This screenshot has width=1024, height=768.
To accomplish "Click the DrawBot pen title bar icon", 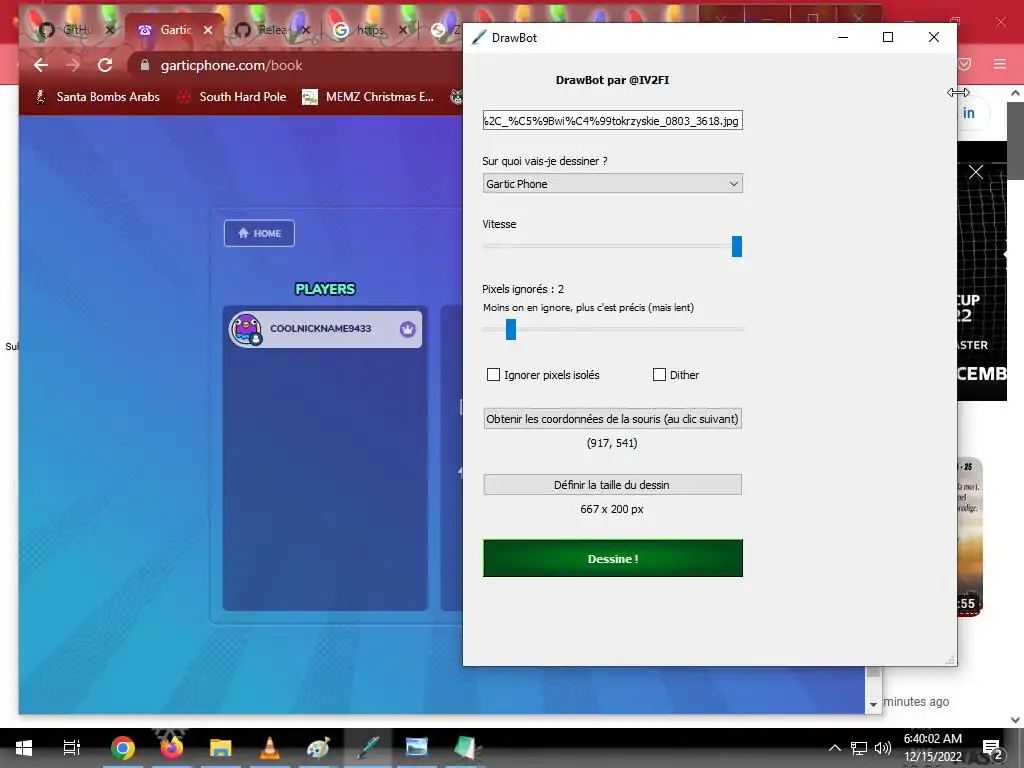I will click(x=479, y=37).
